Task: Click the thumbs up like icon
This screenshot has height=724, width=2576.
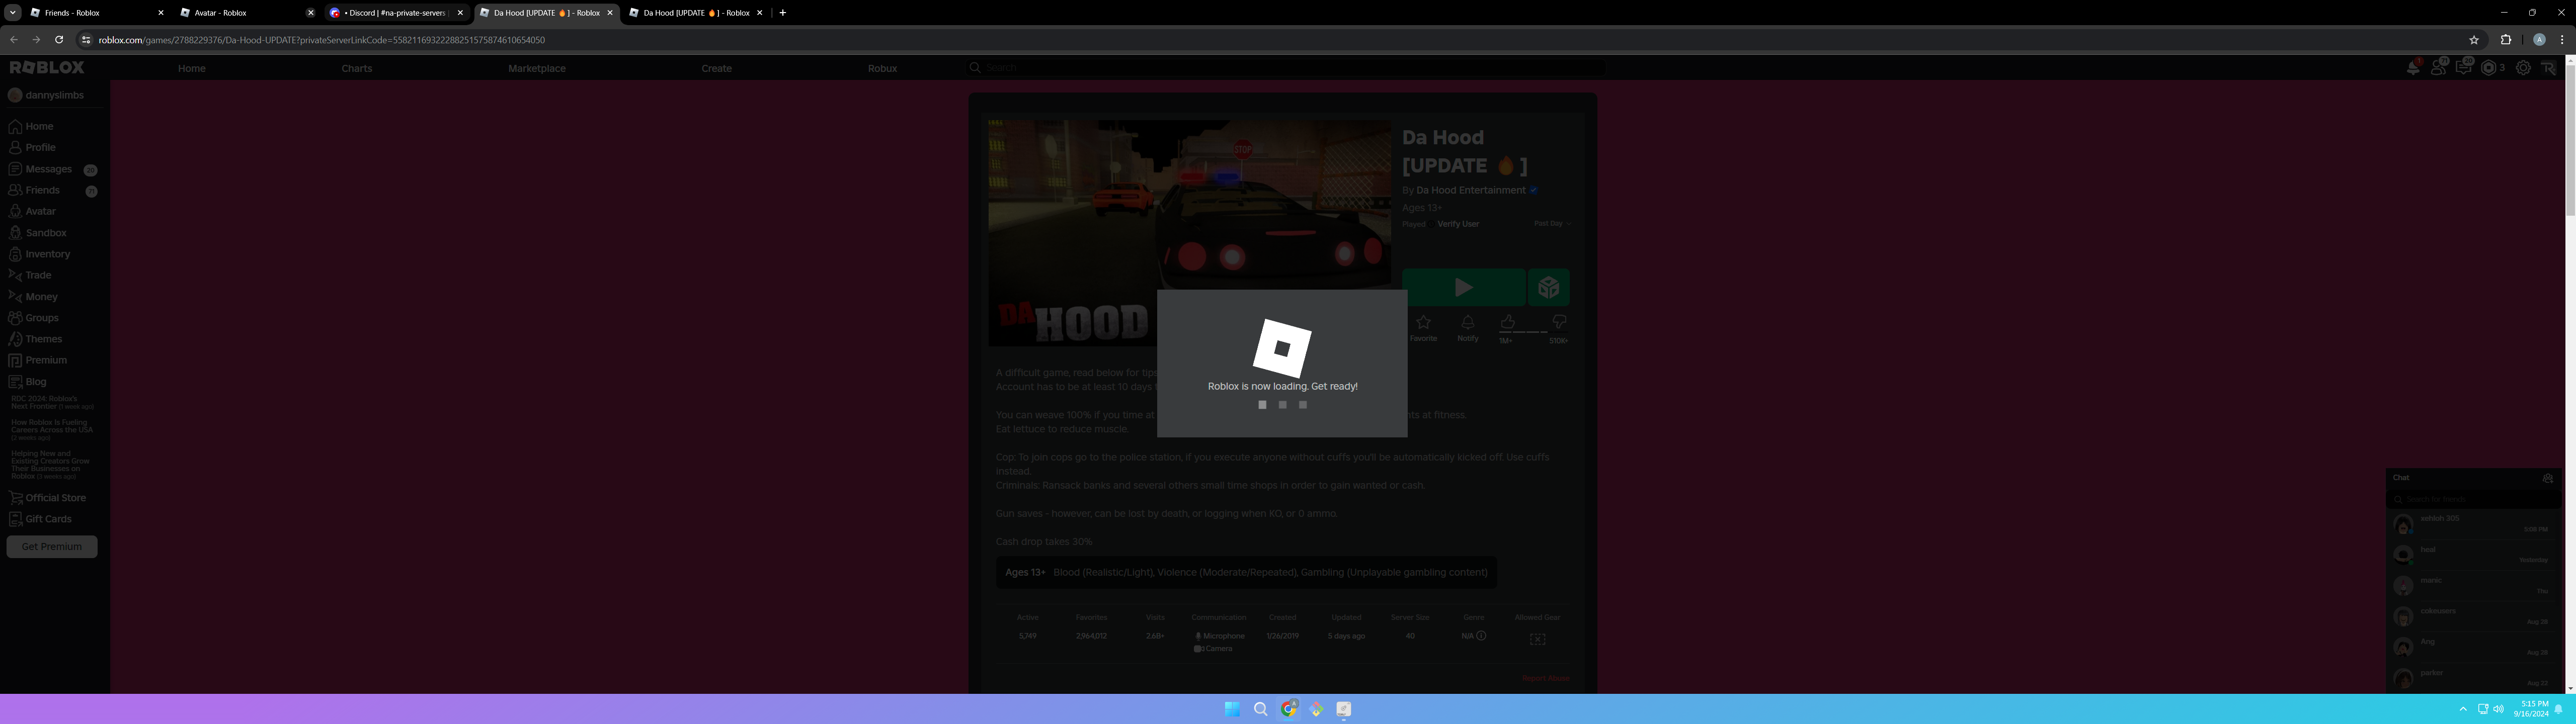Action: point(1507,322)
